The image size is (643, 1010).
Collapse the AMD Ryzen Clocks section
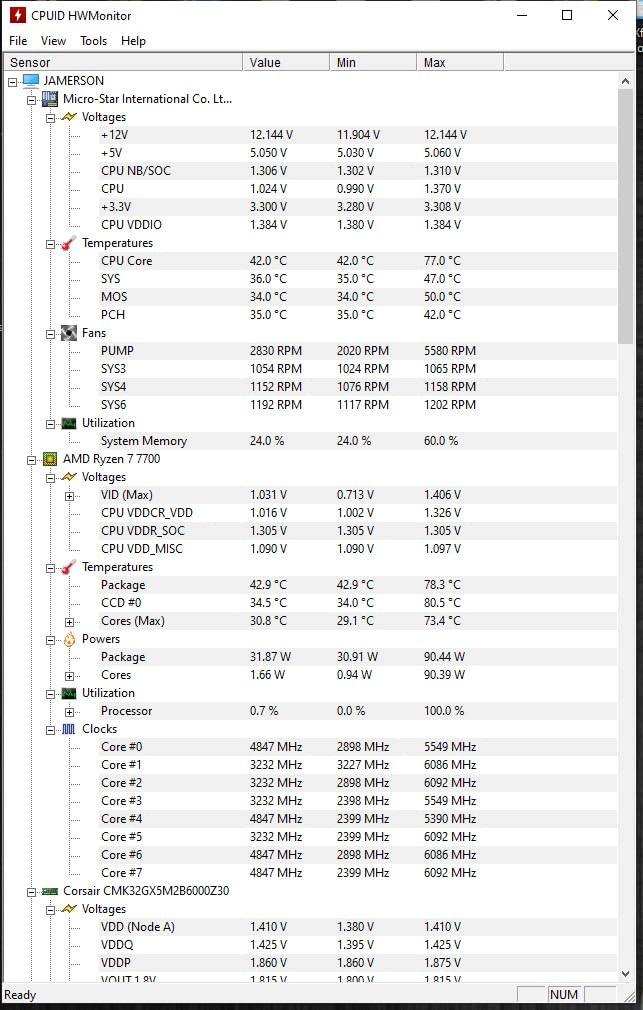[x=51, y=729]
